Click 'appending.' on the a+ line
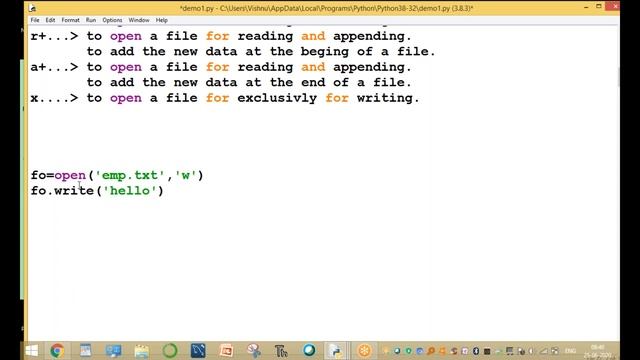Viewport: 640px width, 360px height. [372, 67]
